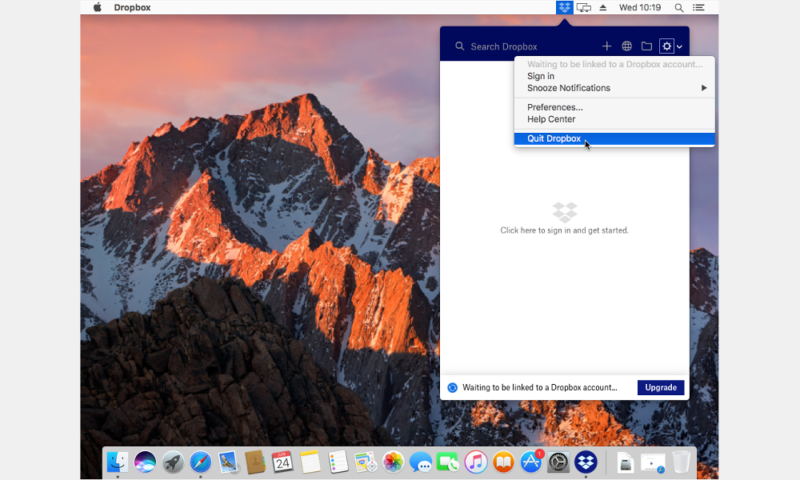Image resolution: width=800 pixels, height=480 pixels.
Task: Open iTunes in the dock
Action: 476,463
